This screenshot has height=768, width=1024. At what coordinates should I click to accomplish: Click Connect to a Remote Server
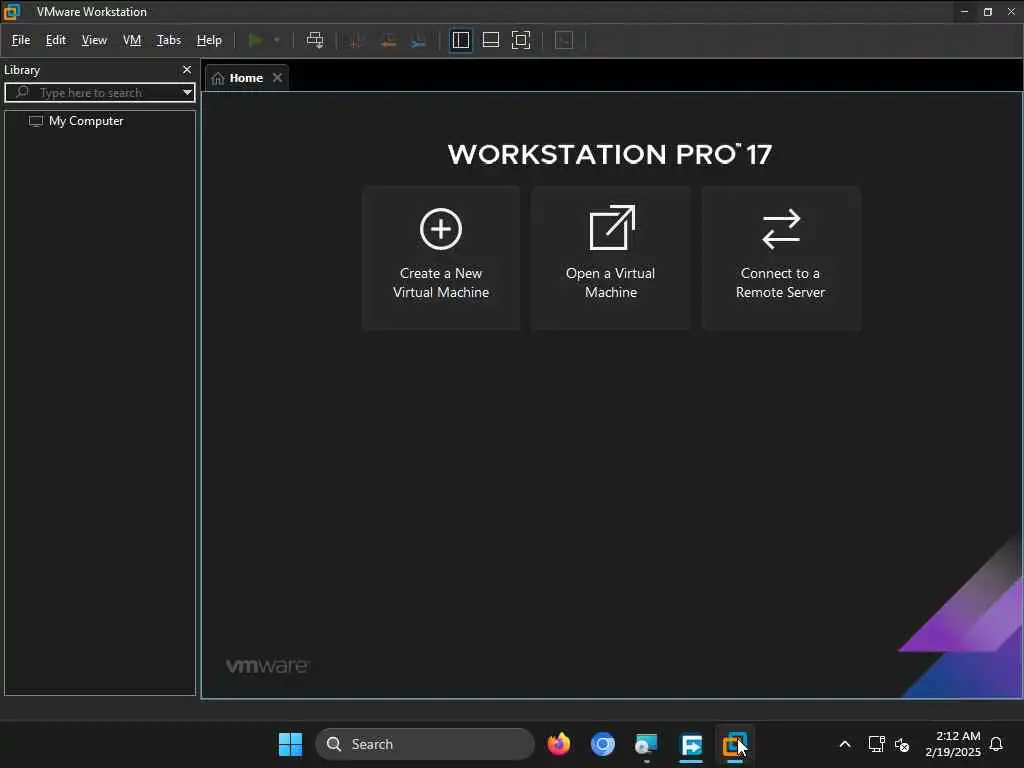pos(781,258)
